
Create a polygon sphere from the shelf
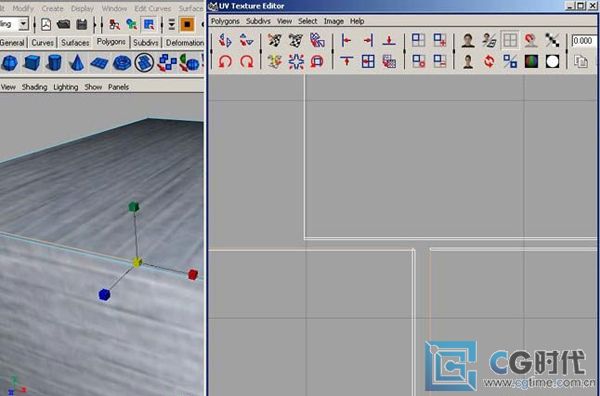tap(10, 63)
